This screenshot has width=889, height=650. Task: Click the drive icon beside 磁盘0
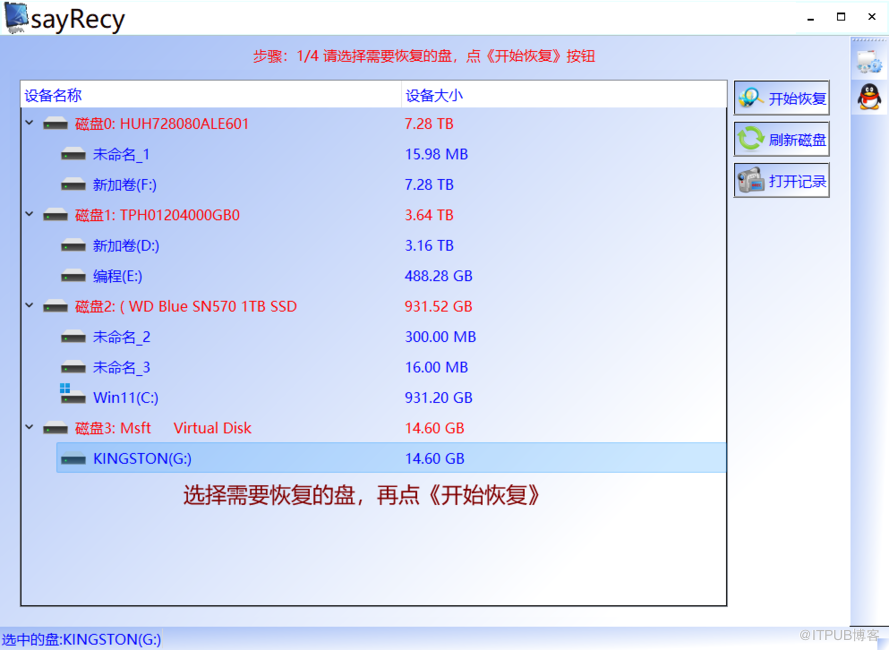tap(56, 124)
